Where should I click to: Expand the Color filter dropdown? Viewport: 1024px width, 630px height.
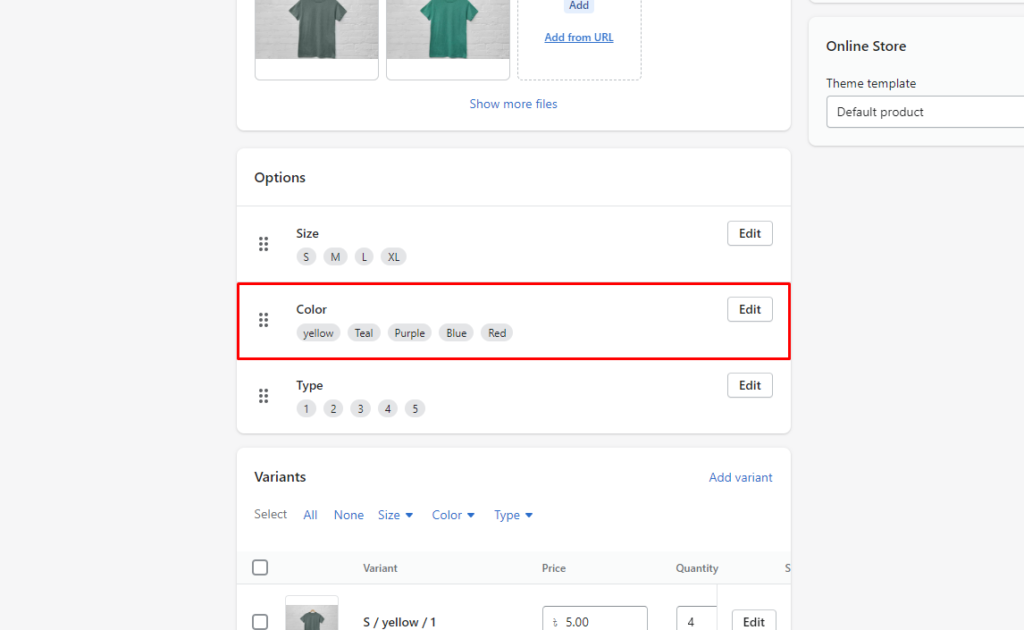click(453, 514)
